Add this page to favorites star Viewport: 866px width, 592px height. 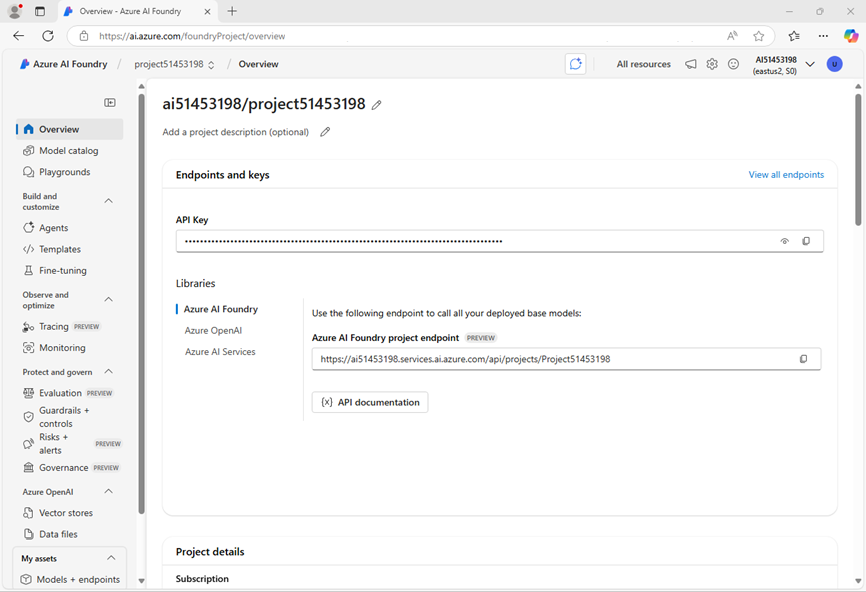759,36
